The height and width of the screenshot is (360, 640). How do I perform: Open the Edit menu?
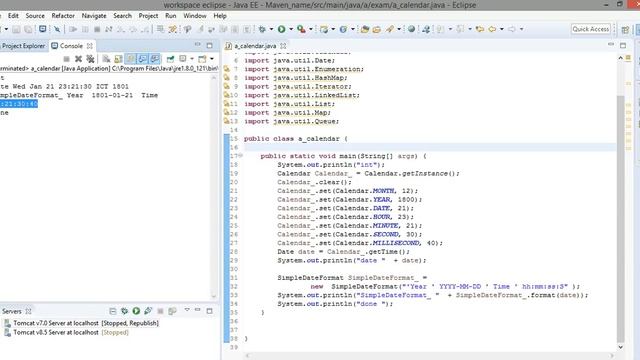tap(13, 16)
